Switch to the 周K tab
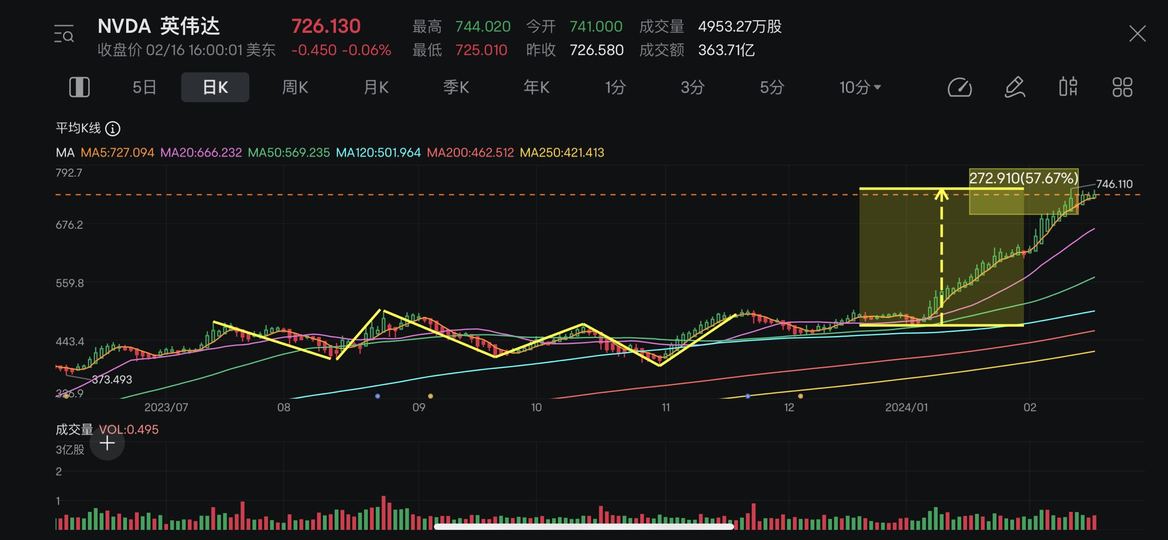 295,87
